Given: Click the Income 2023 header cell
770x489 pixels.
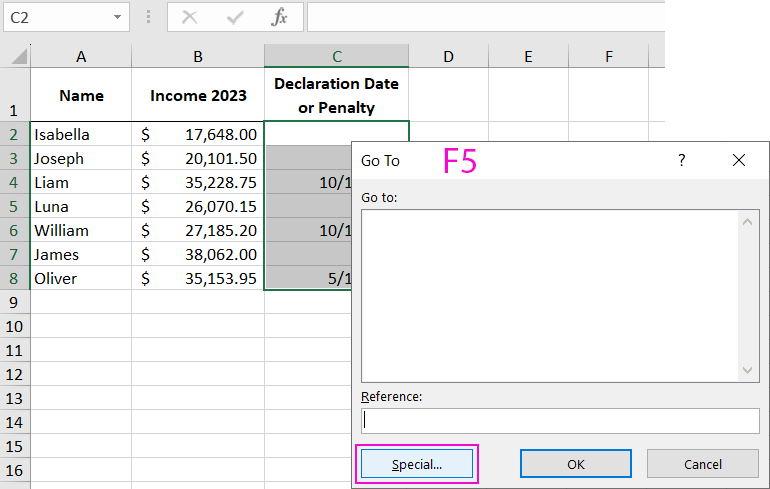Looking at the screenshot, I should point(198,96).
